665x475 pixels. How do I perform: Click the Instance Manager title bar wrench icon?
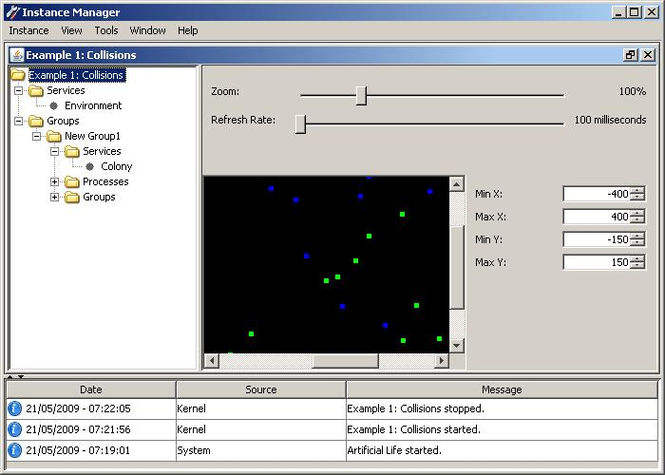pyautogui.click(x=13, y=12)
